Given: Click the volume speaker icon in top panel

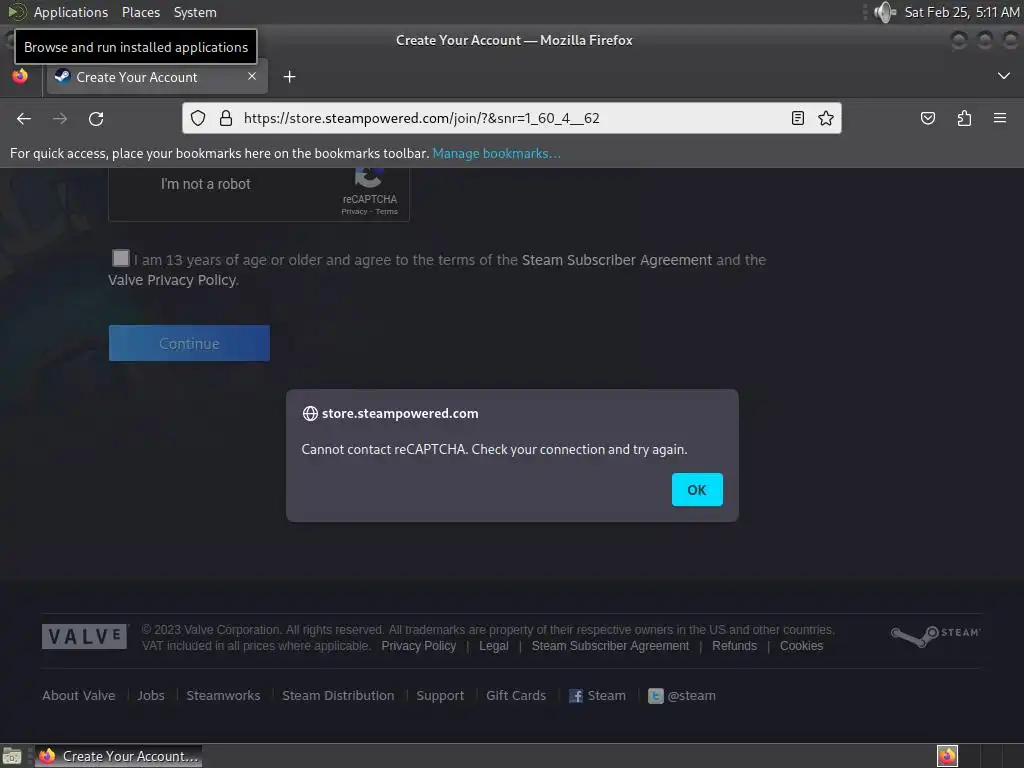Looking at the screenshot, I should pos(885,12).
